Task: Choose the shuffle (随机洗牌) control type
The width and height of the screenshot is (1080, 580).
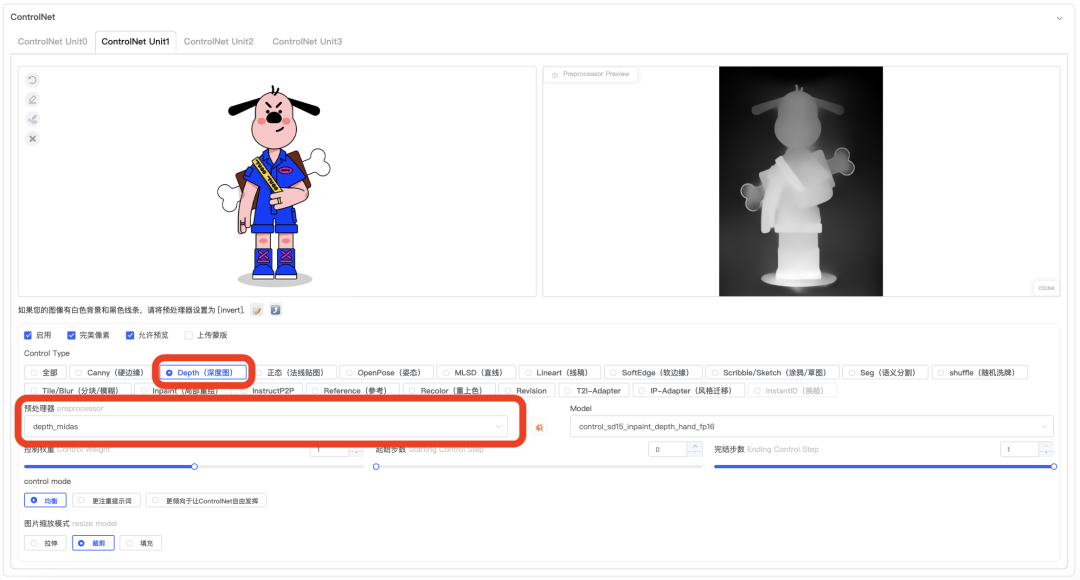Action: point(979,373)
